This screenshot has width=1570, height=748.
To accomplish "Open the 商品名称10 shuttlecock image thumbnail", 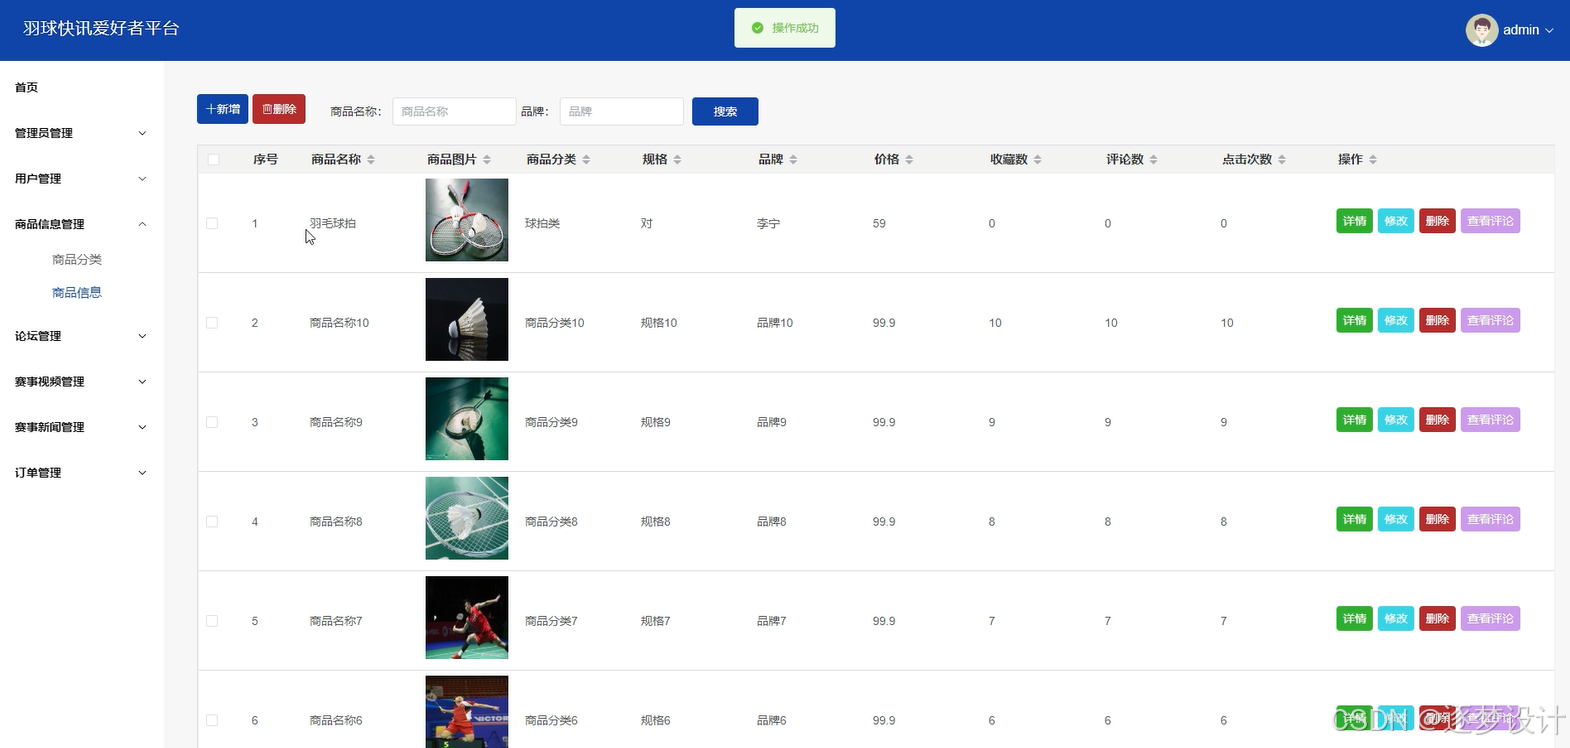I will pyautogui.click(x=467, y=319).
